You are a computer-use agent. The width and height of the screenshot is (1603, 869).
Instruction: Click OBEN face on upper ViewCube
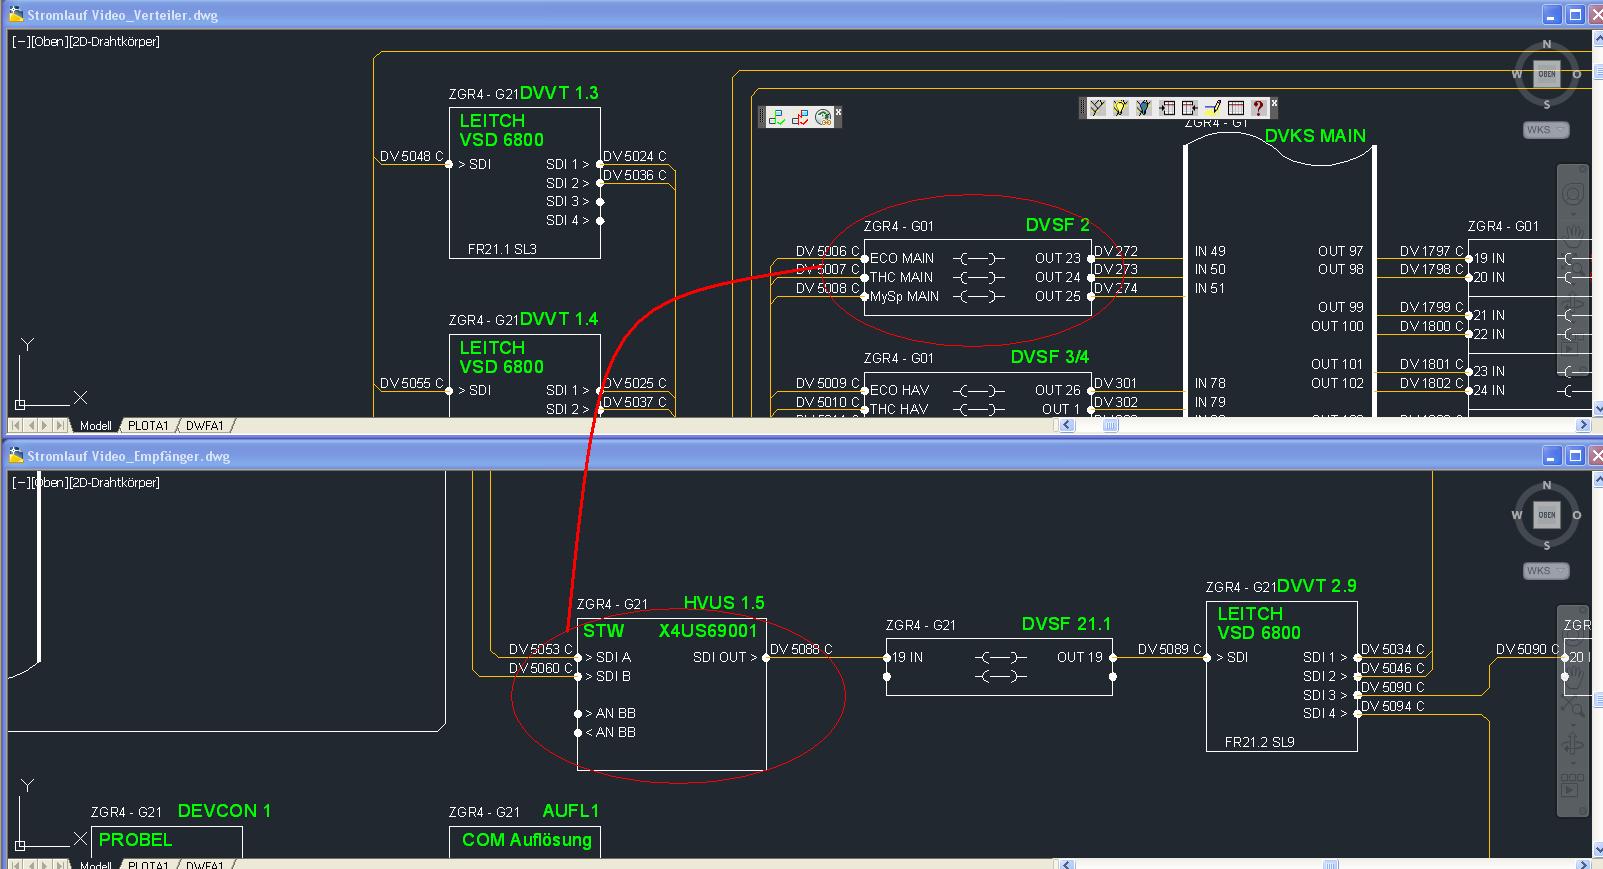click(1546, 74)
